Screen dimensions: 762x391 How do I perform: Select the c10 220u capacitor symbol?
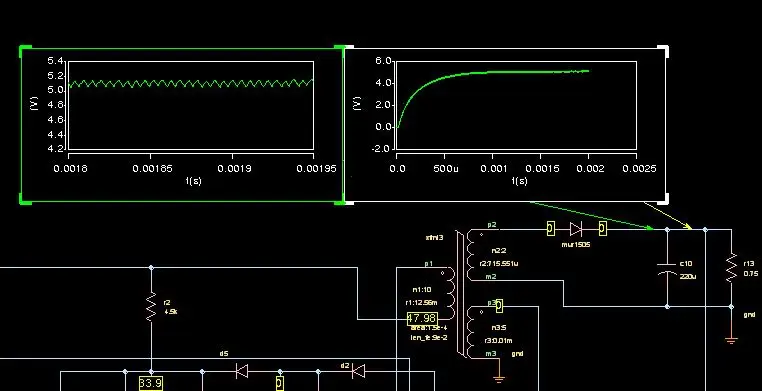[667, 269]
